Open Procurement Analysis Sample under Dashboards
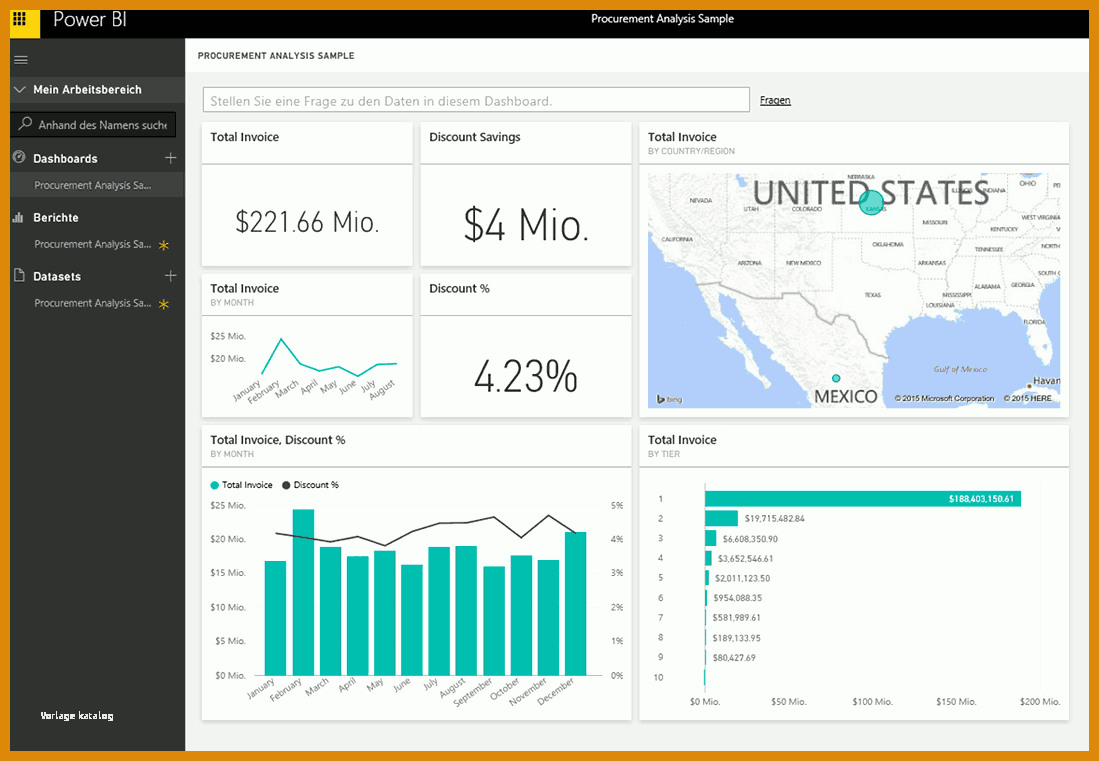The height and width of the screenshot is (761, 1099). coord(93,186)
